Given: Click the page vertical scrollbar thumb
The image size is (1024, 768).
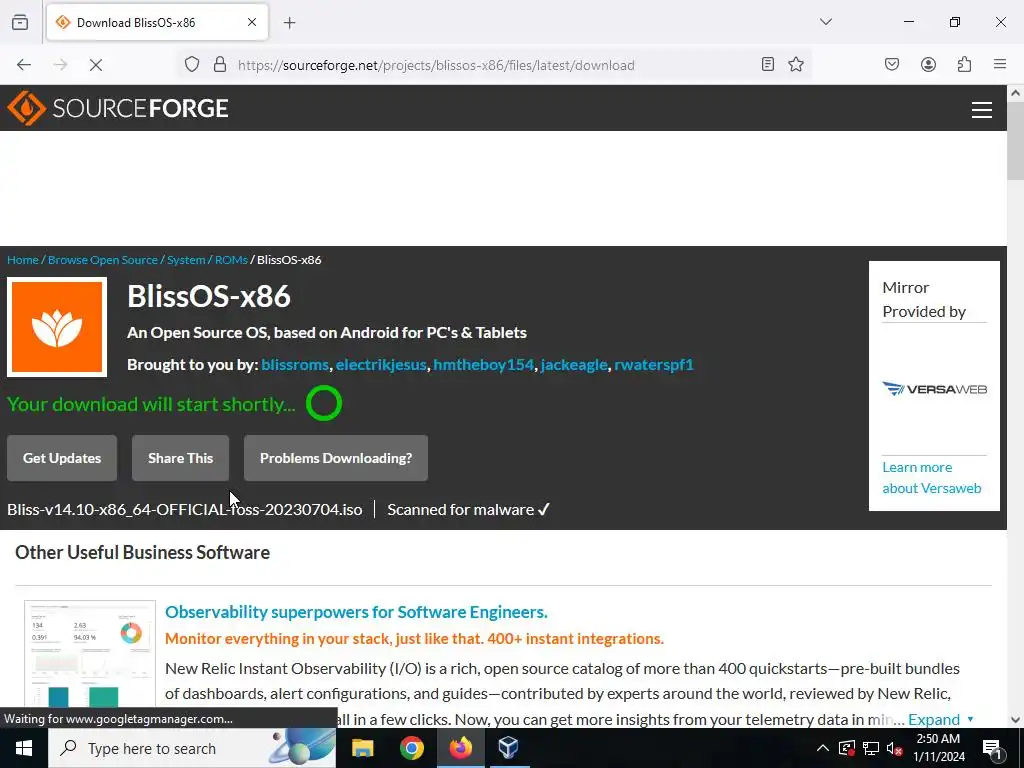Looking at the screenshot, I should point(1016,140).
